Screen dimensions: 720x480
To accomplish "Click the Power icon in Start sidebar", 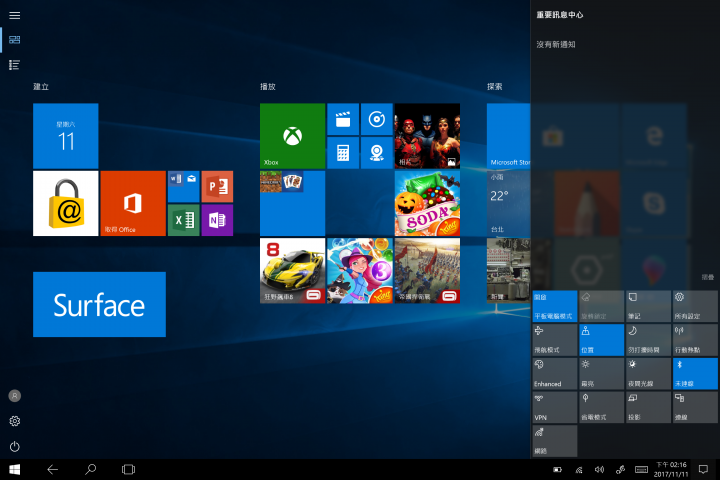I will (x=15, y=446).
